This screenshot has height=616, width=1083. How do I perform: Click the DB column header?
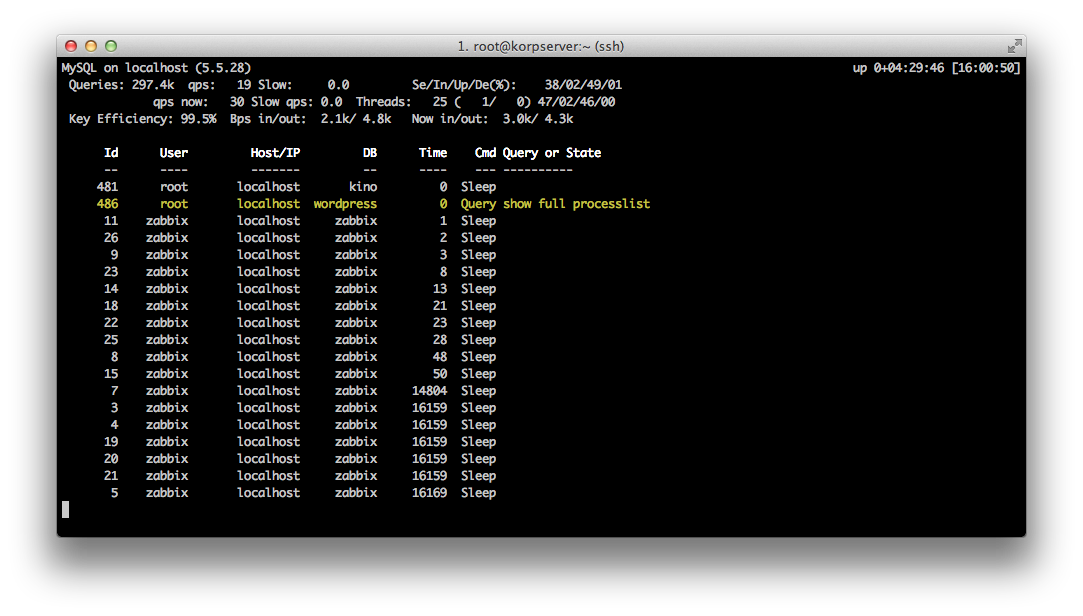tap(369, 152)
